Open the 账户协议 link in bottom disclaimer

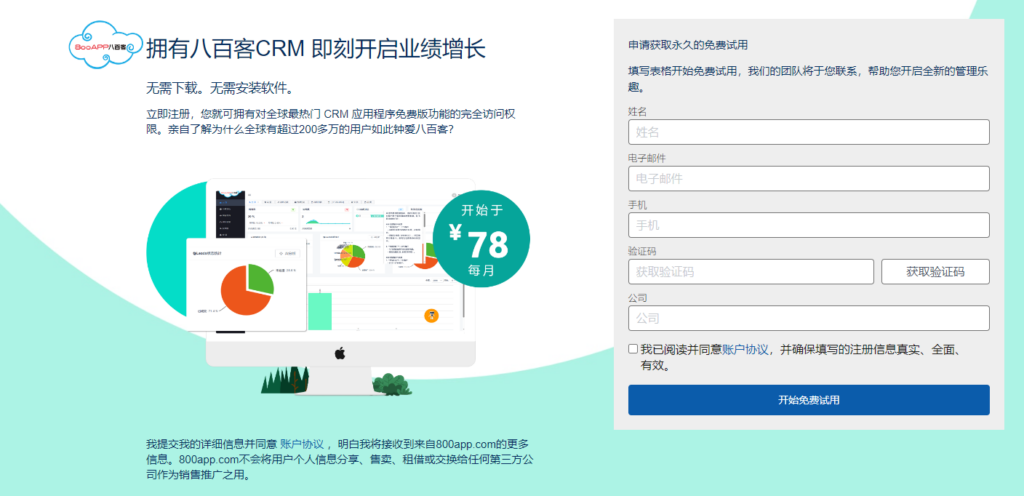302,444
